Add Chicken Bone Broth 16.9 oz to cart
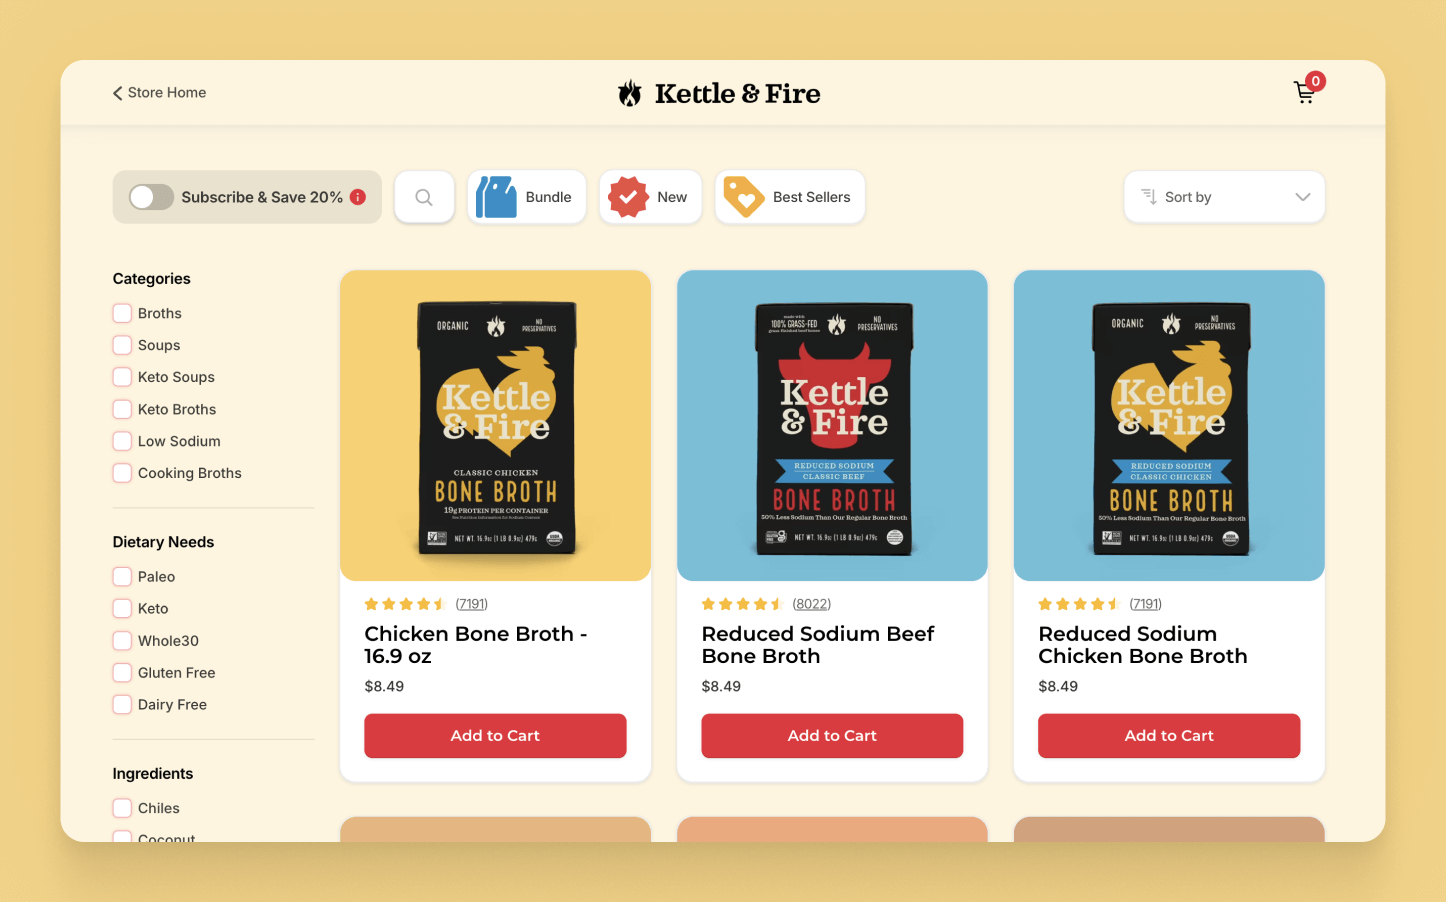Screen dimensions: 1446x902 495,736
